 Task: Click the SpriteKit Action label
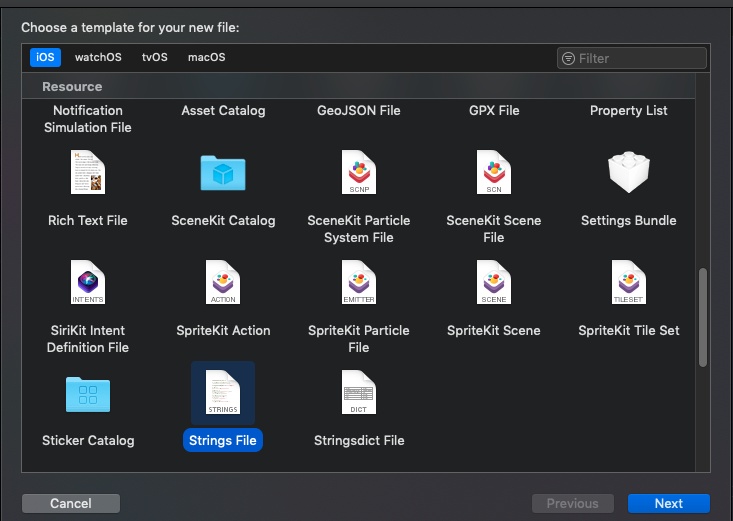tap(223, 331)
